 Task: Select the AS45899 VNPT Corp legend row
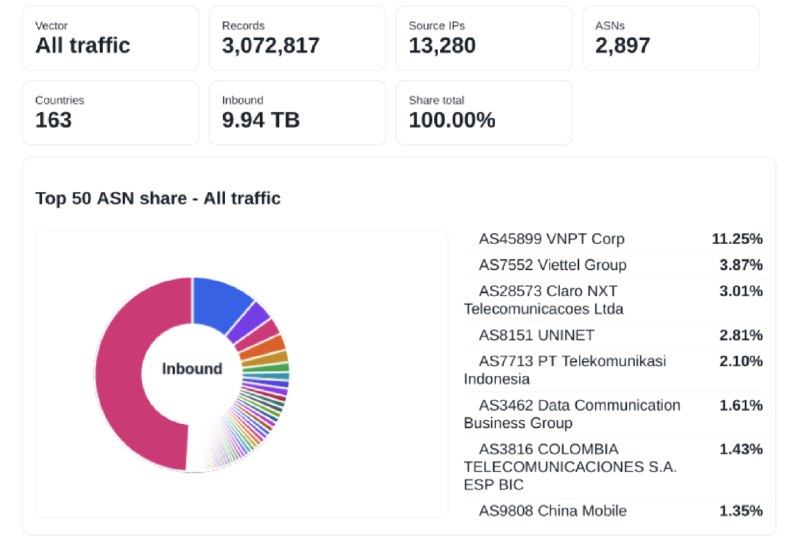point(613,239)
